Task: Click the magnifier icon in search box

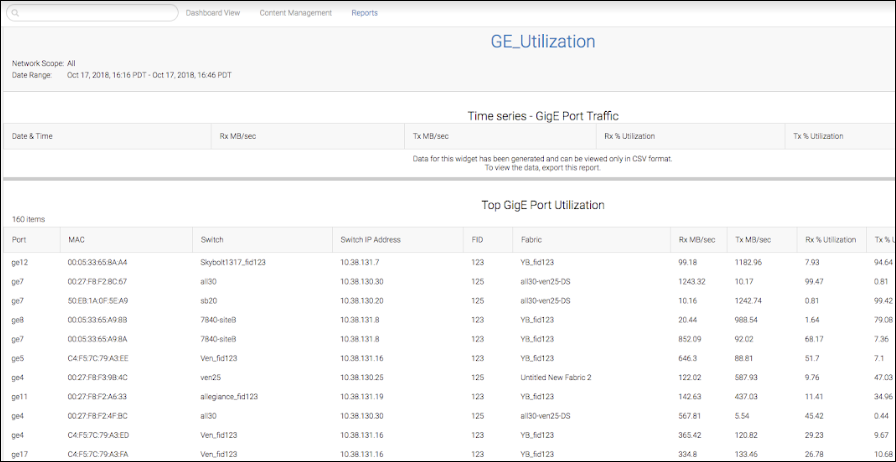Action: click(15, 14)
